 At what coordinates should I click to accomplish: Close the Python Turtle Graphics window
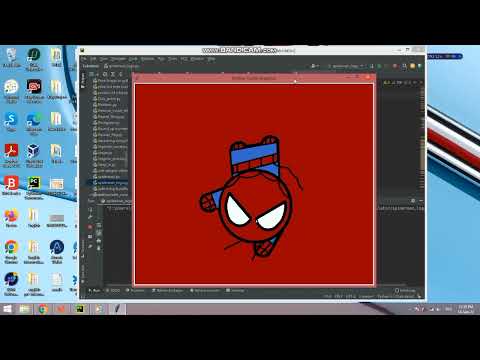click(x=369, y=78)
